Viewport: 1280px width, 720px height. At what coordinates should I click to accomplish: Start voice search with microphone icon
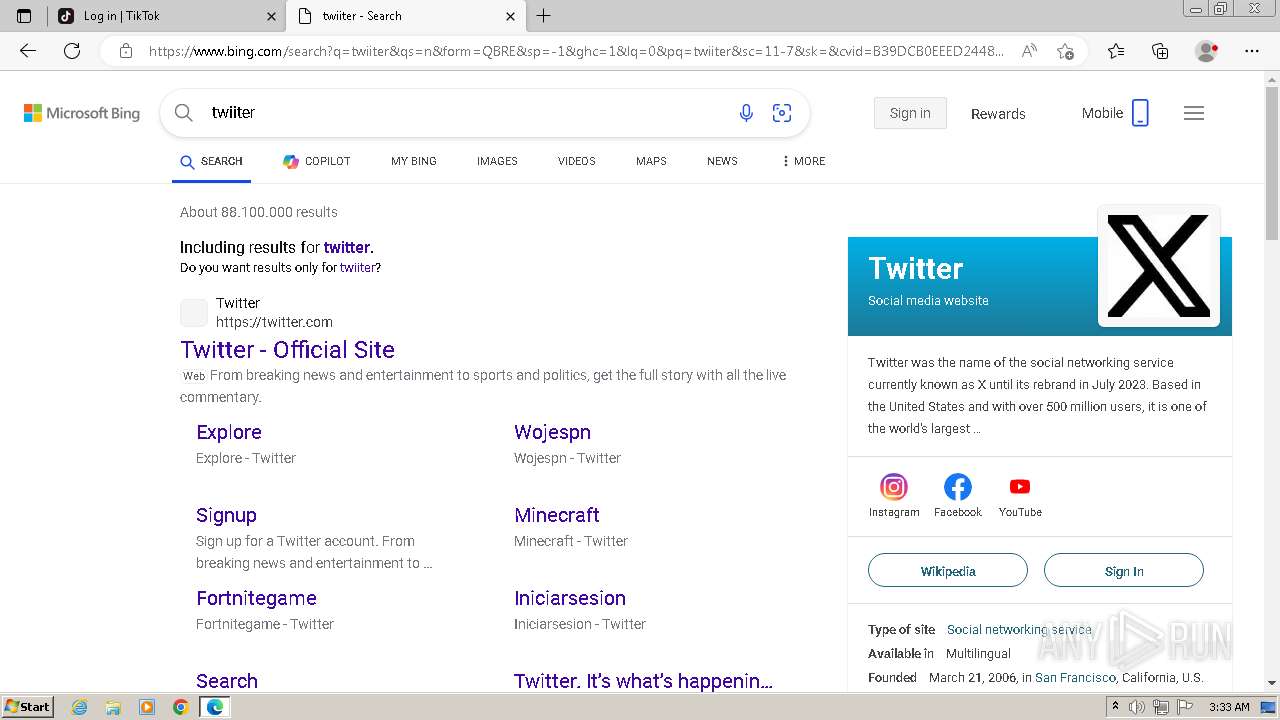click(x=746, y=113)
